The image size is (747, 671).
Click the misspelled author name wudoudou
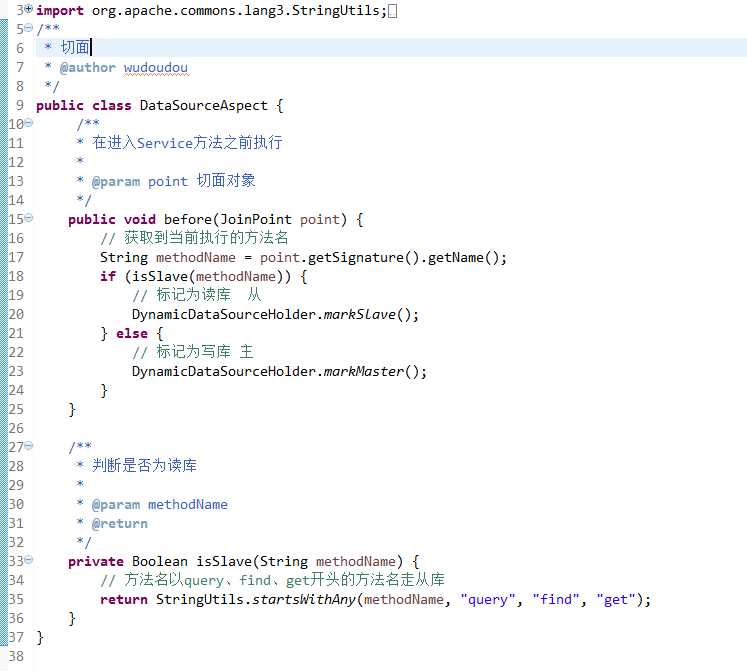(x=156, y=68)
